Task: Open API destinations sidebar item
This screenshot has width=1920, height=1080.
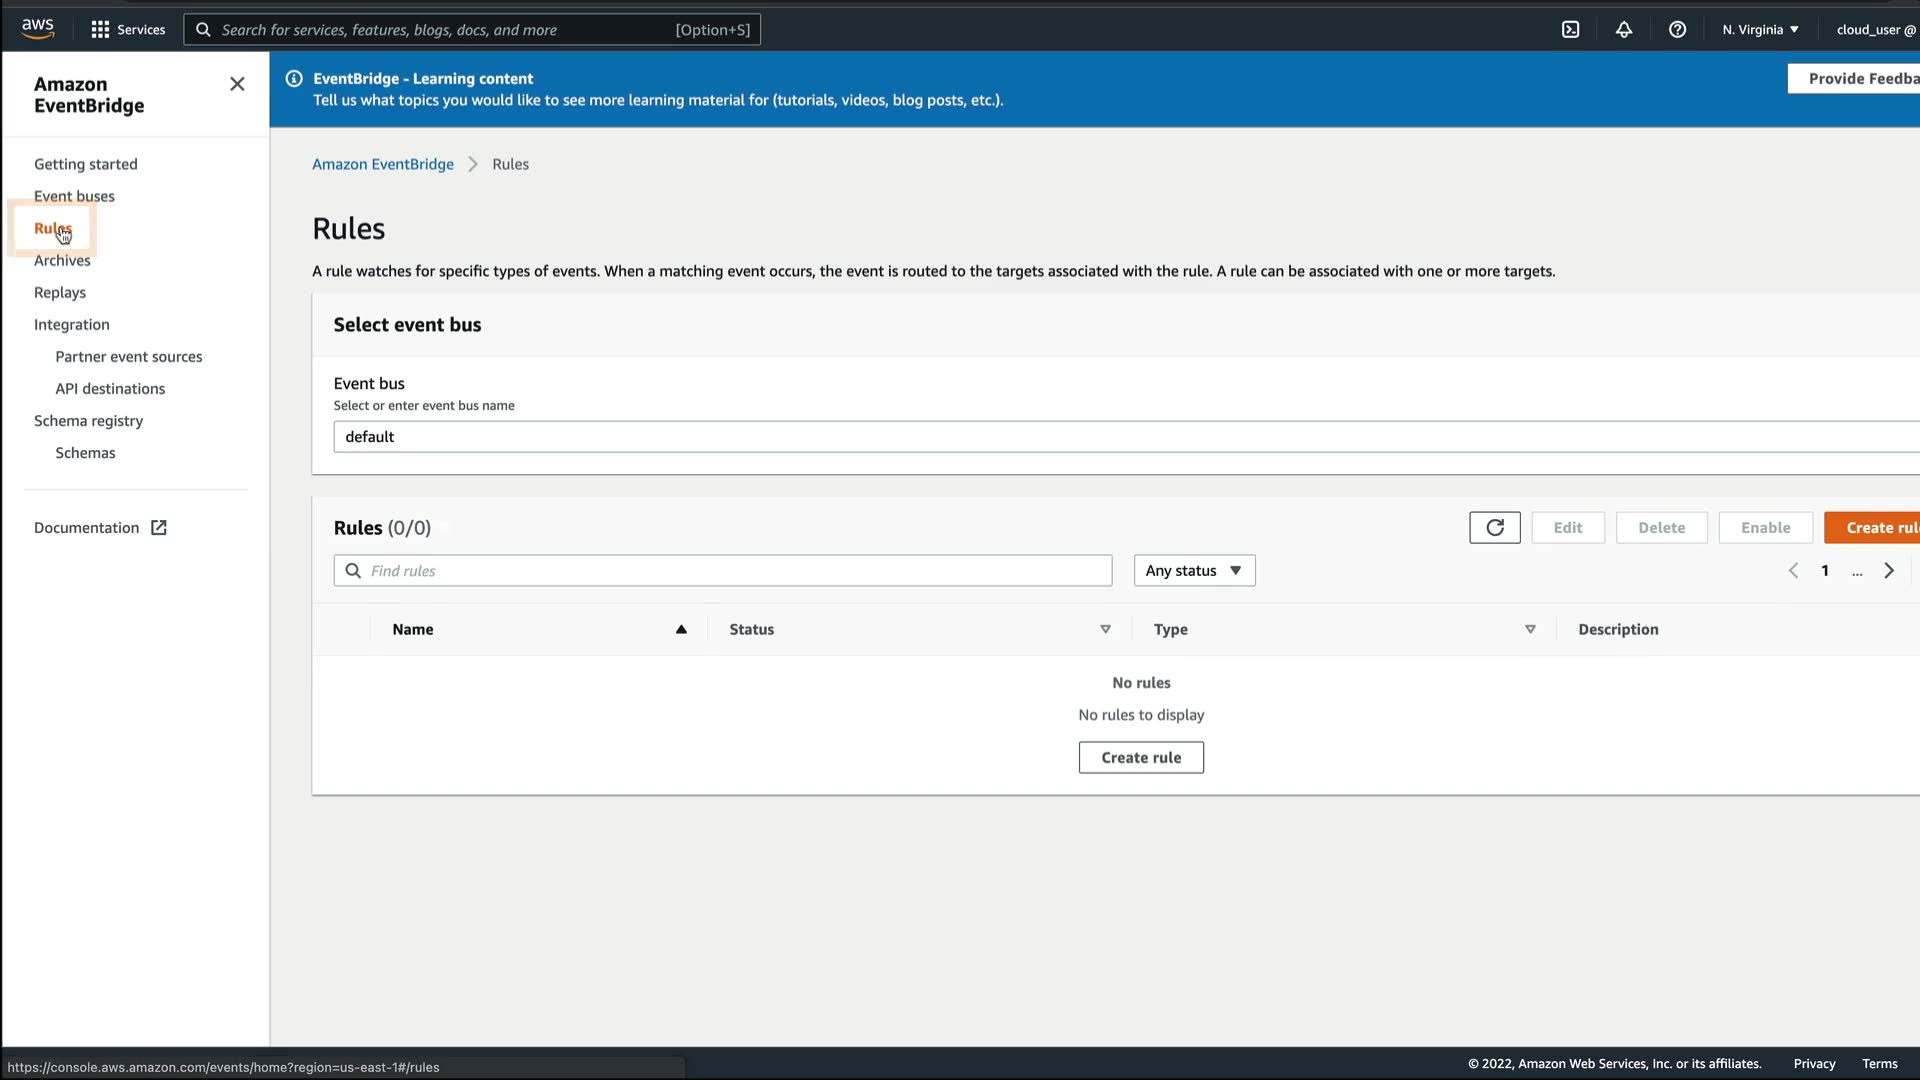Action: point(110,388)
